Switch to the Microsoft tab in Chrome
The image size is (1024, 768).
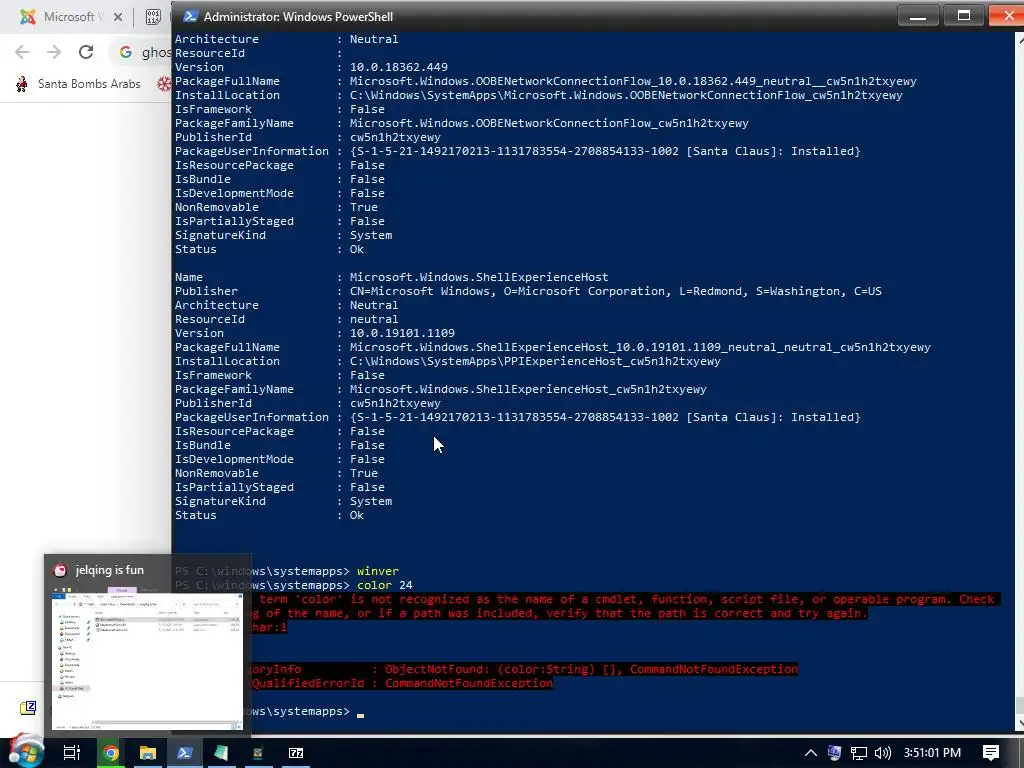(x=69, y=17)
